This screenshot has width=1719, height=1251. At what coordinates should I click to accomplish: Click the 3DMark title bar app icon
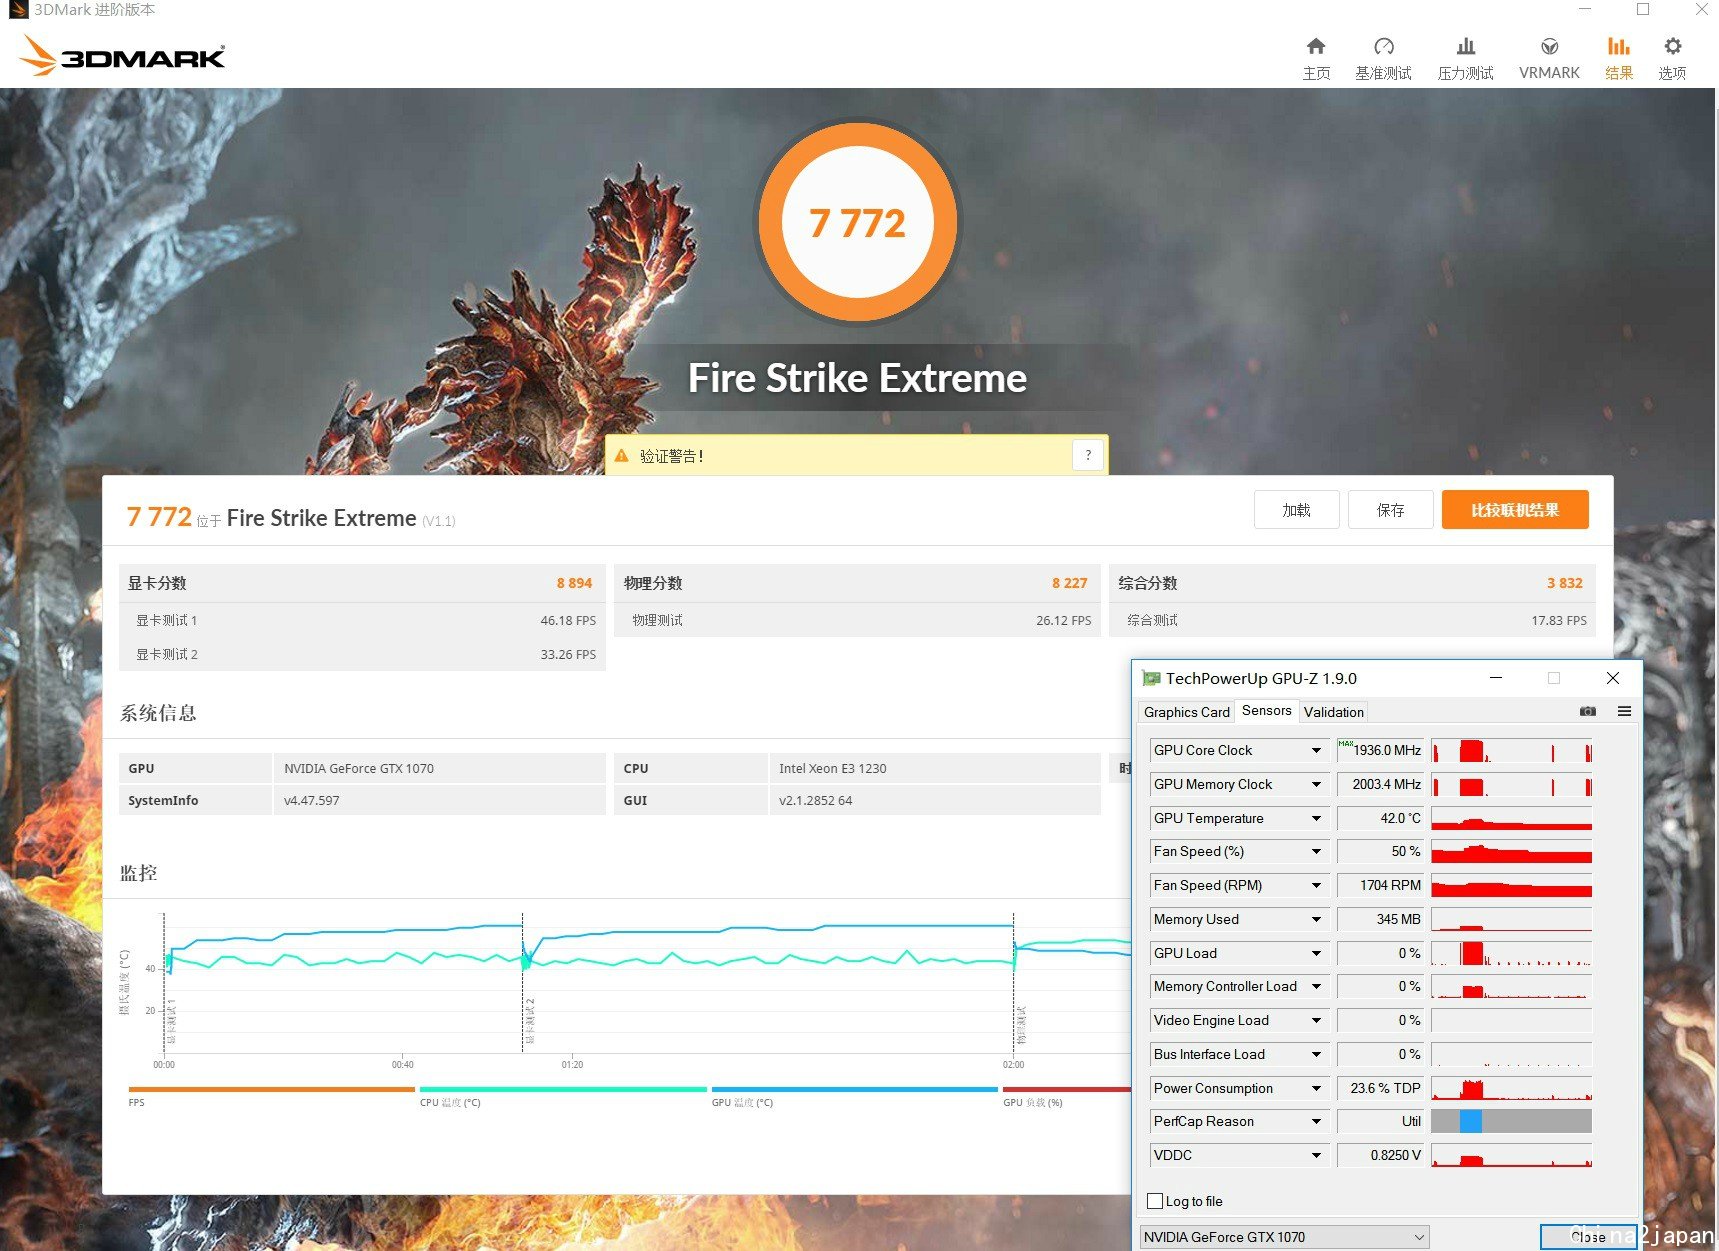17,10
